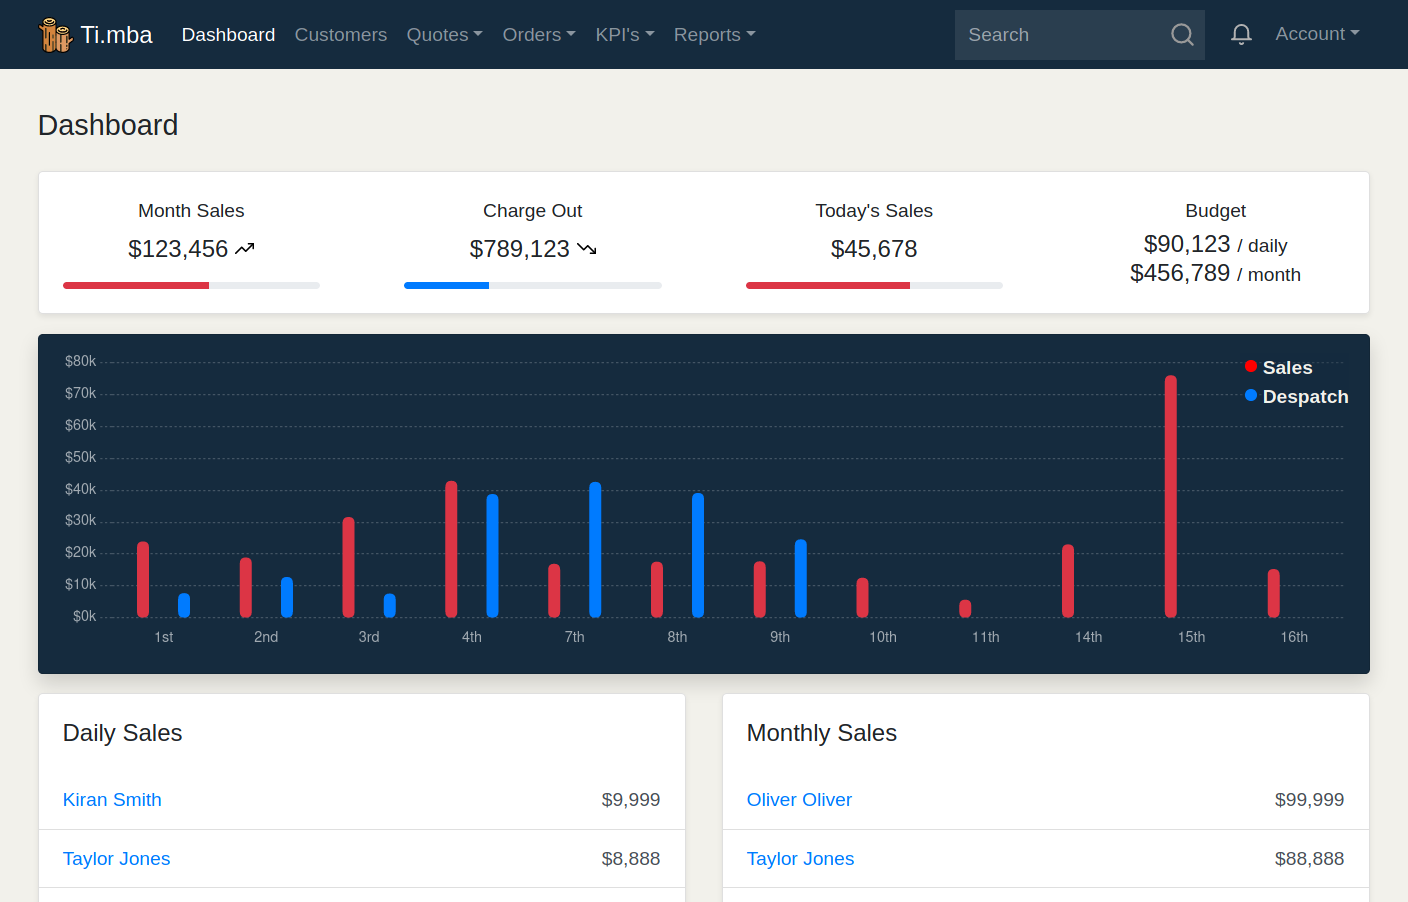Click the Ti.mba log stack logo icon
This screenshot has height=902, width=1408.
click(55, 35)
